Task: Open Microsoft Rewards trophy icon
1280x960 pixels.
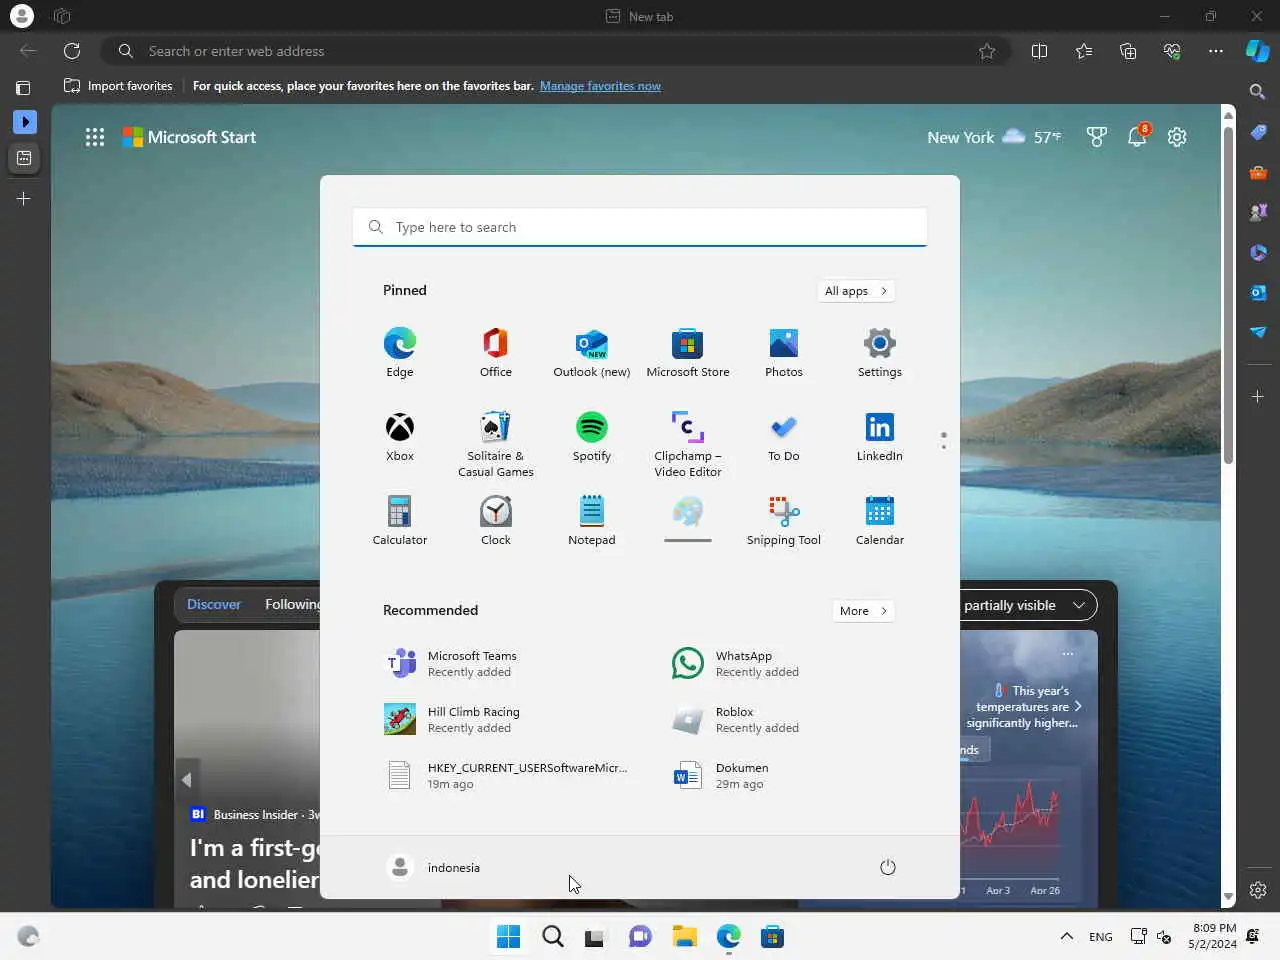Action: tap(1097, 137)
